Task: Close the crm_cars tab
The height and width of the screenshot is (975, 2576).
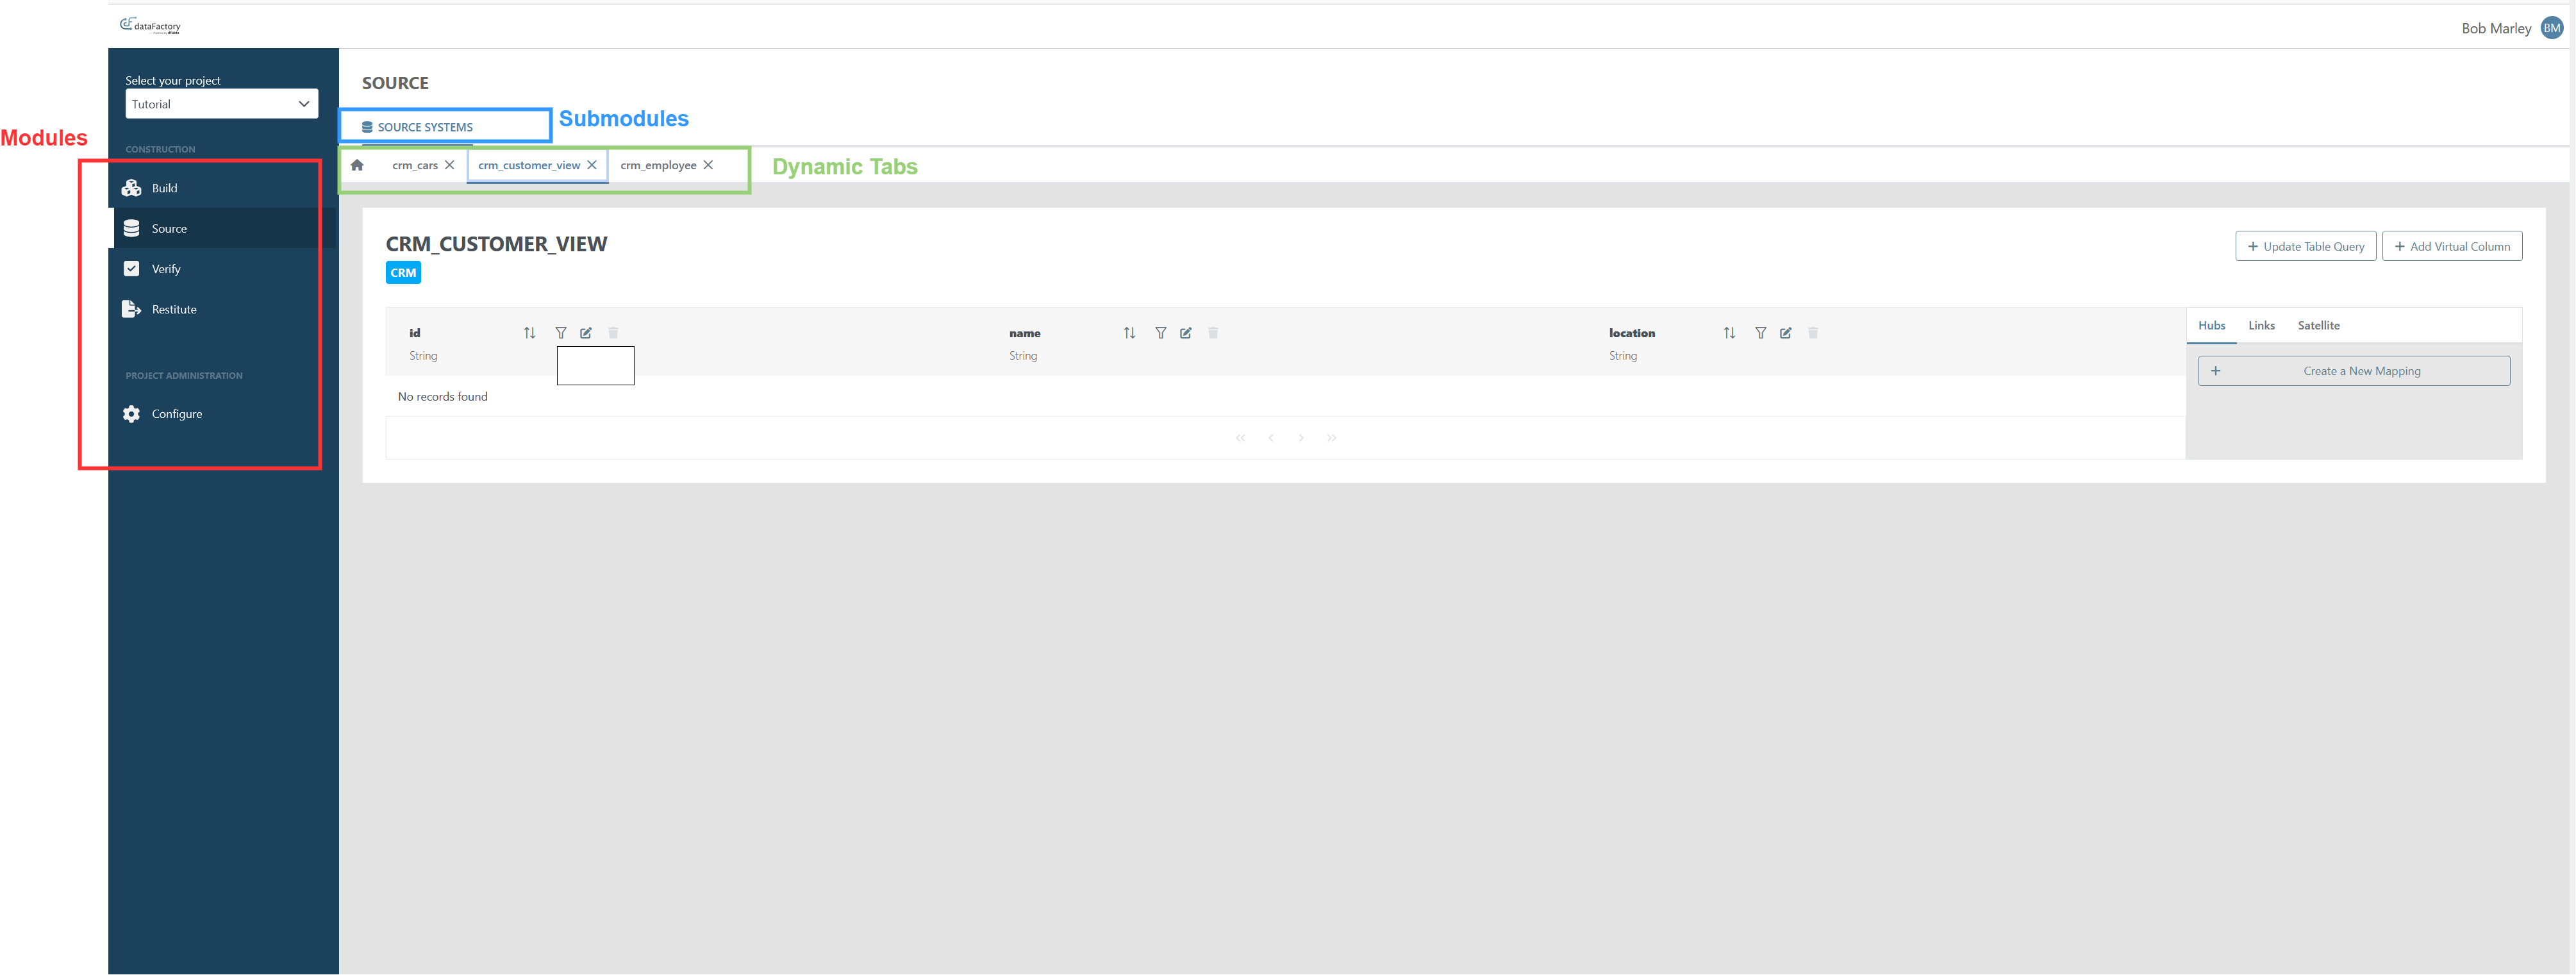Action: pyautogui.click(x=449, y=165)
